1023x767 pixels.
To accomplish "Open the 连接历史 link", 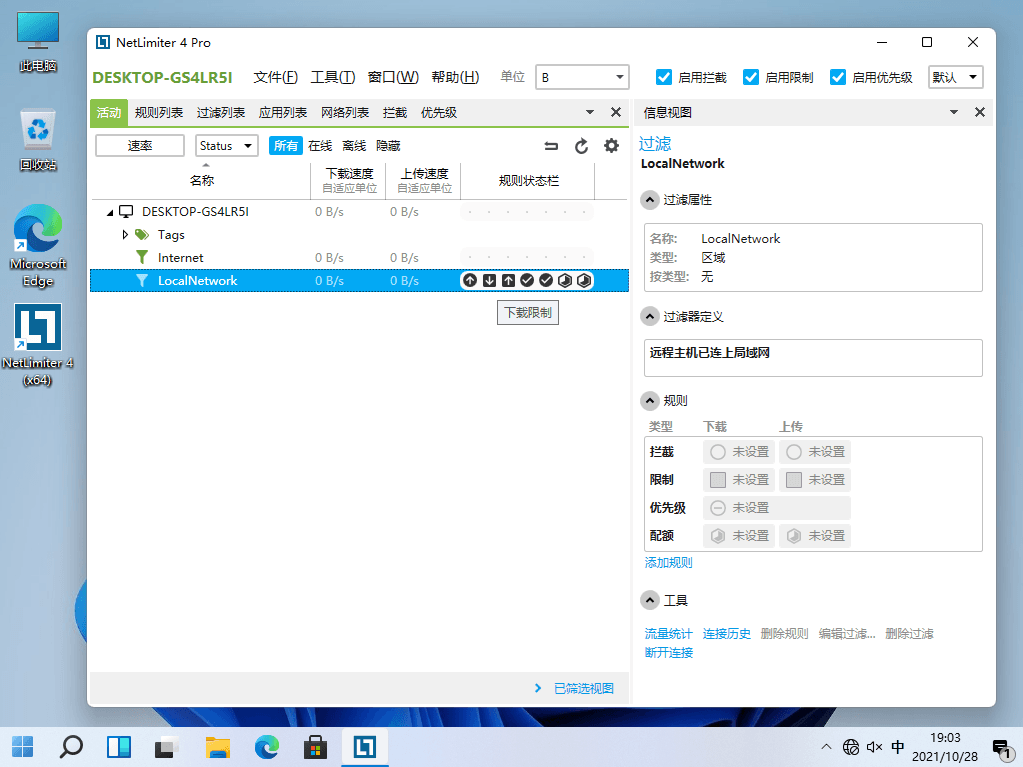I will coord(726,633).
